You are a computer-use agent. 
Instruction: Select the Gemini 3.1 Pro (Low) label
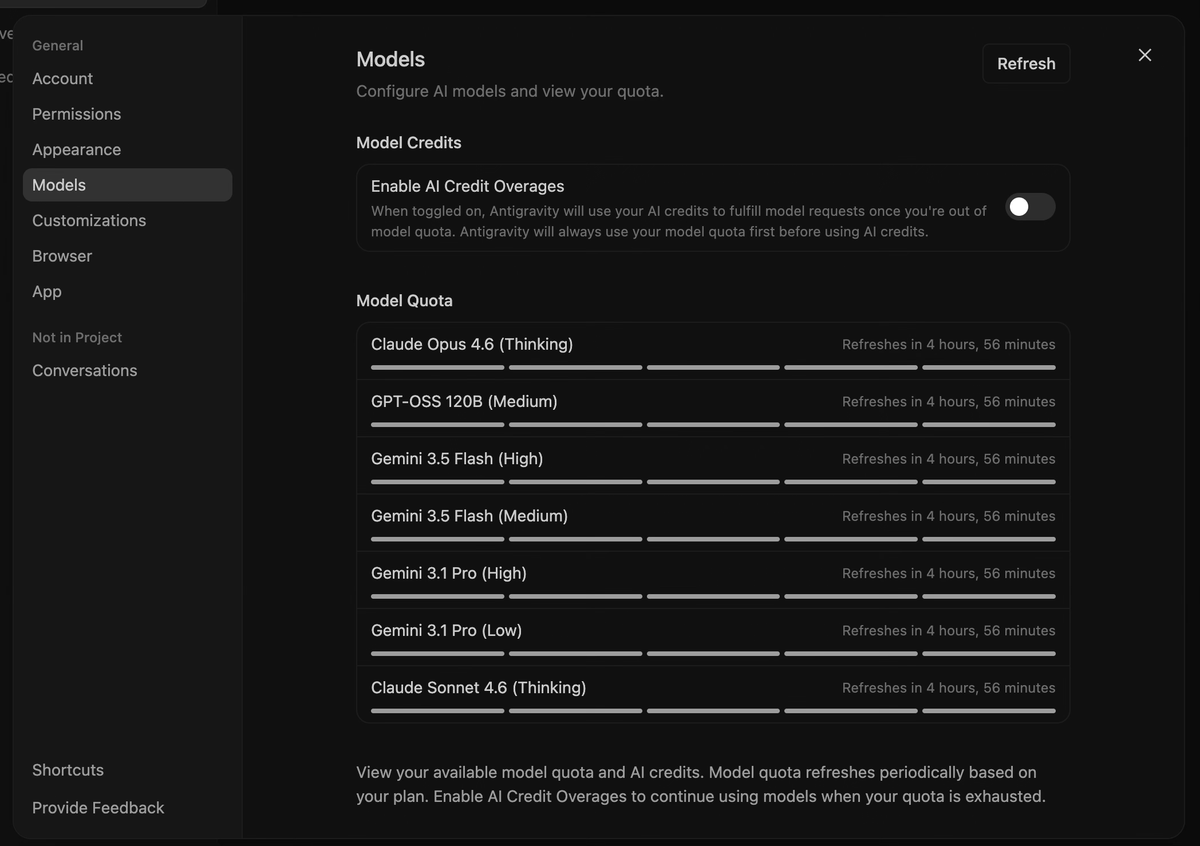coord(446,631)
